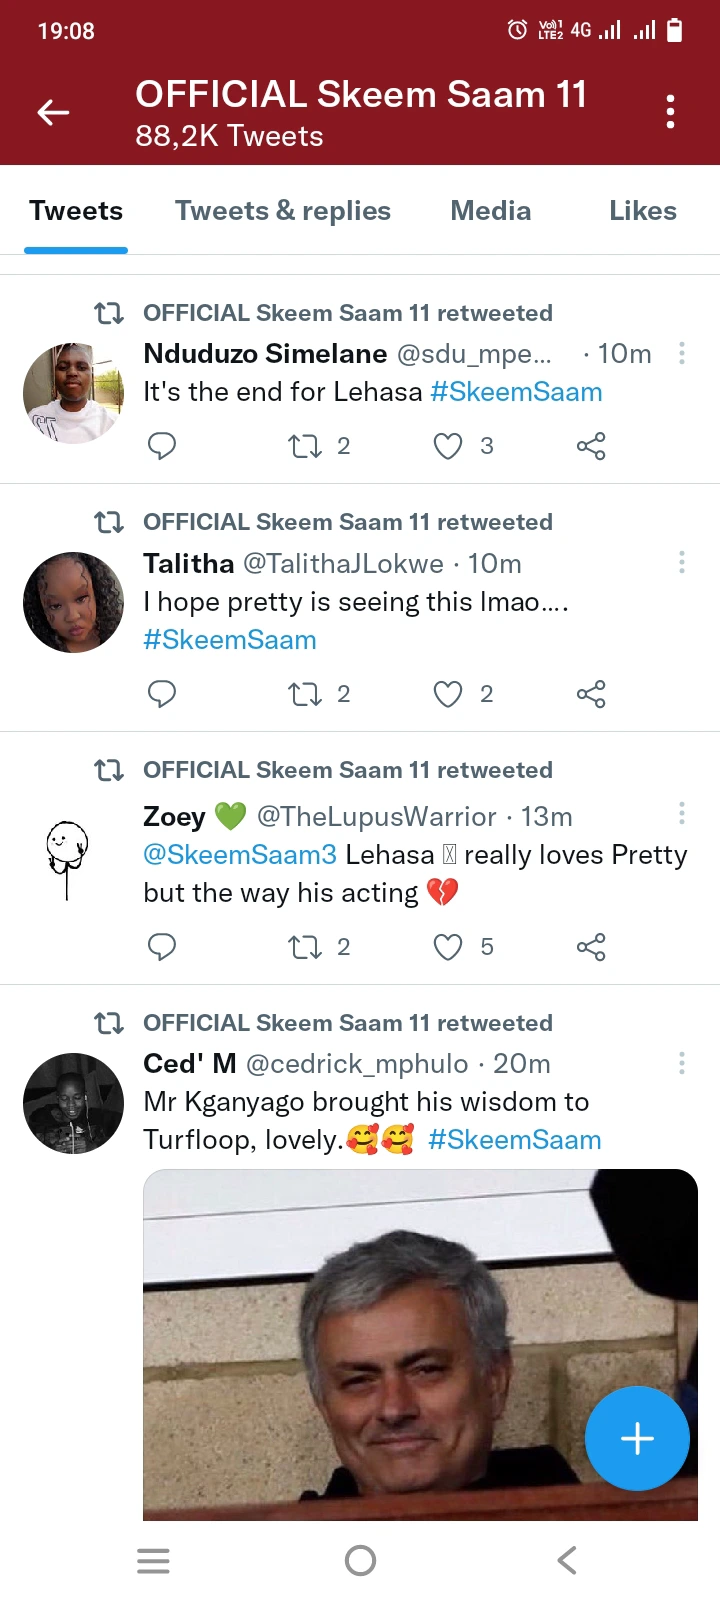The width and height of the screenshot is (720, 1600).
Task: Like Zoey's tweet about Lehasa
Action: pos(448,947)
